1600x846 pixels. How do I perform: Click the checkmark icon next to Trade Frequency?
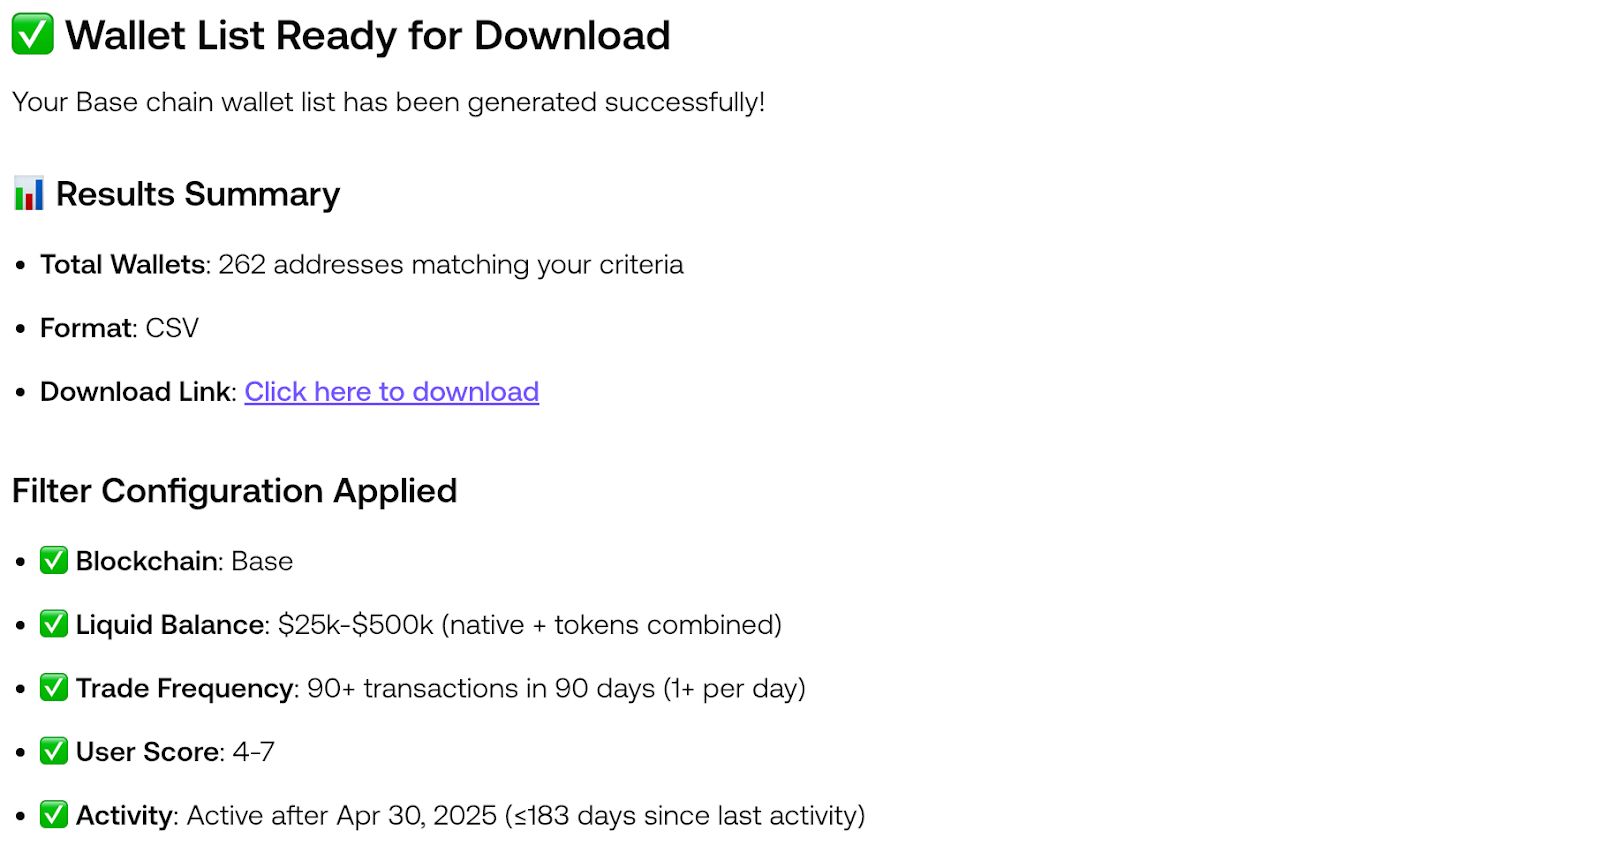pos(54,688)
